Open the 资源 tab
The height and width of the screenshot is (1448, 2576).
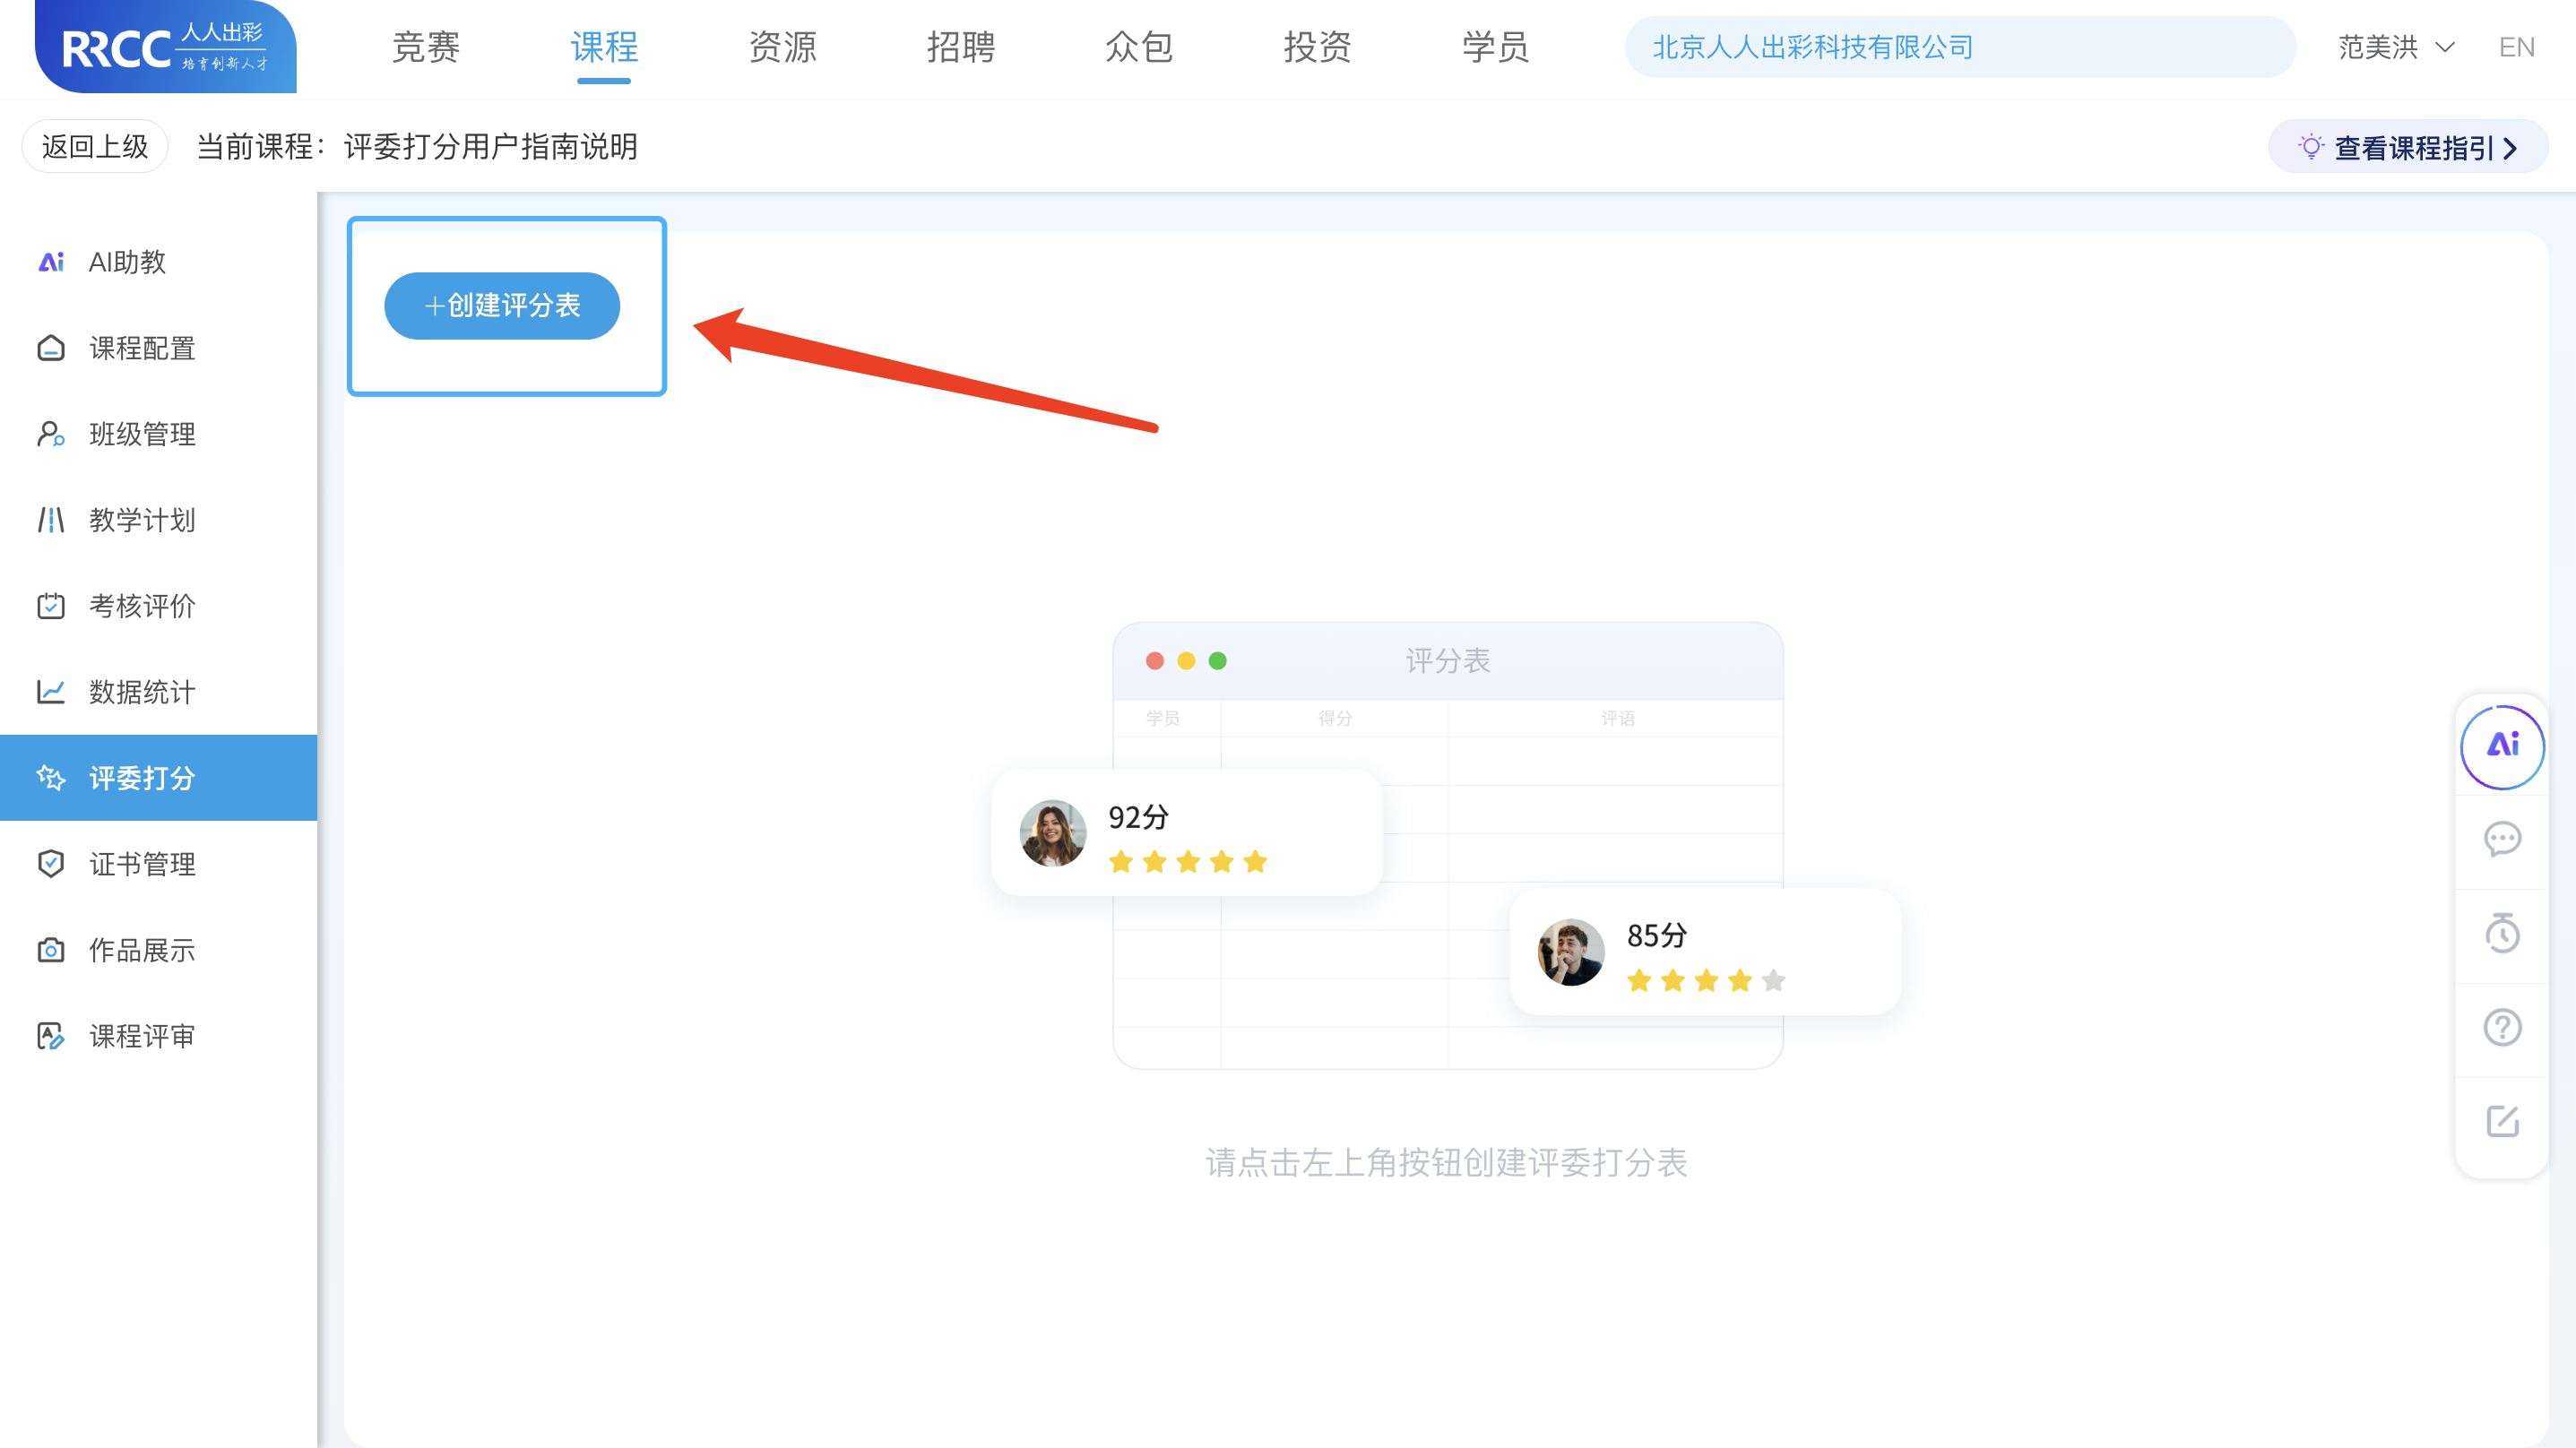(783, 47)
